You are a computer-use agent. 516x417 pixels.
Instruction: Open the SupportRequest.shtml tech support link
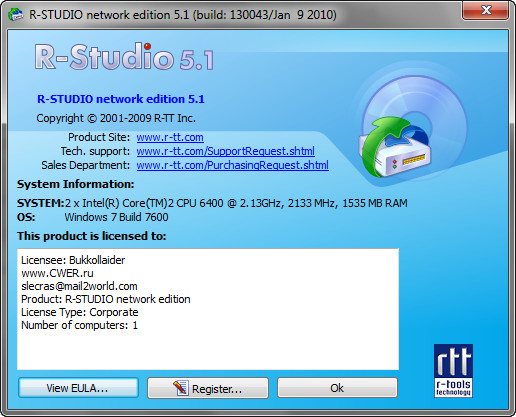(226, 151)
